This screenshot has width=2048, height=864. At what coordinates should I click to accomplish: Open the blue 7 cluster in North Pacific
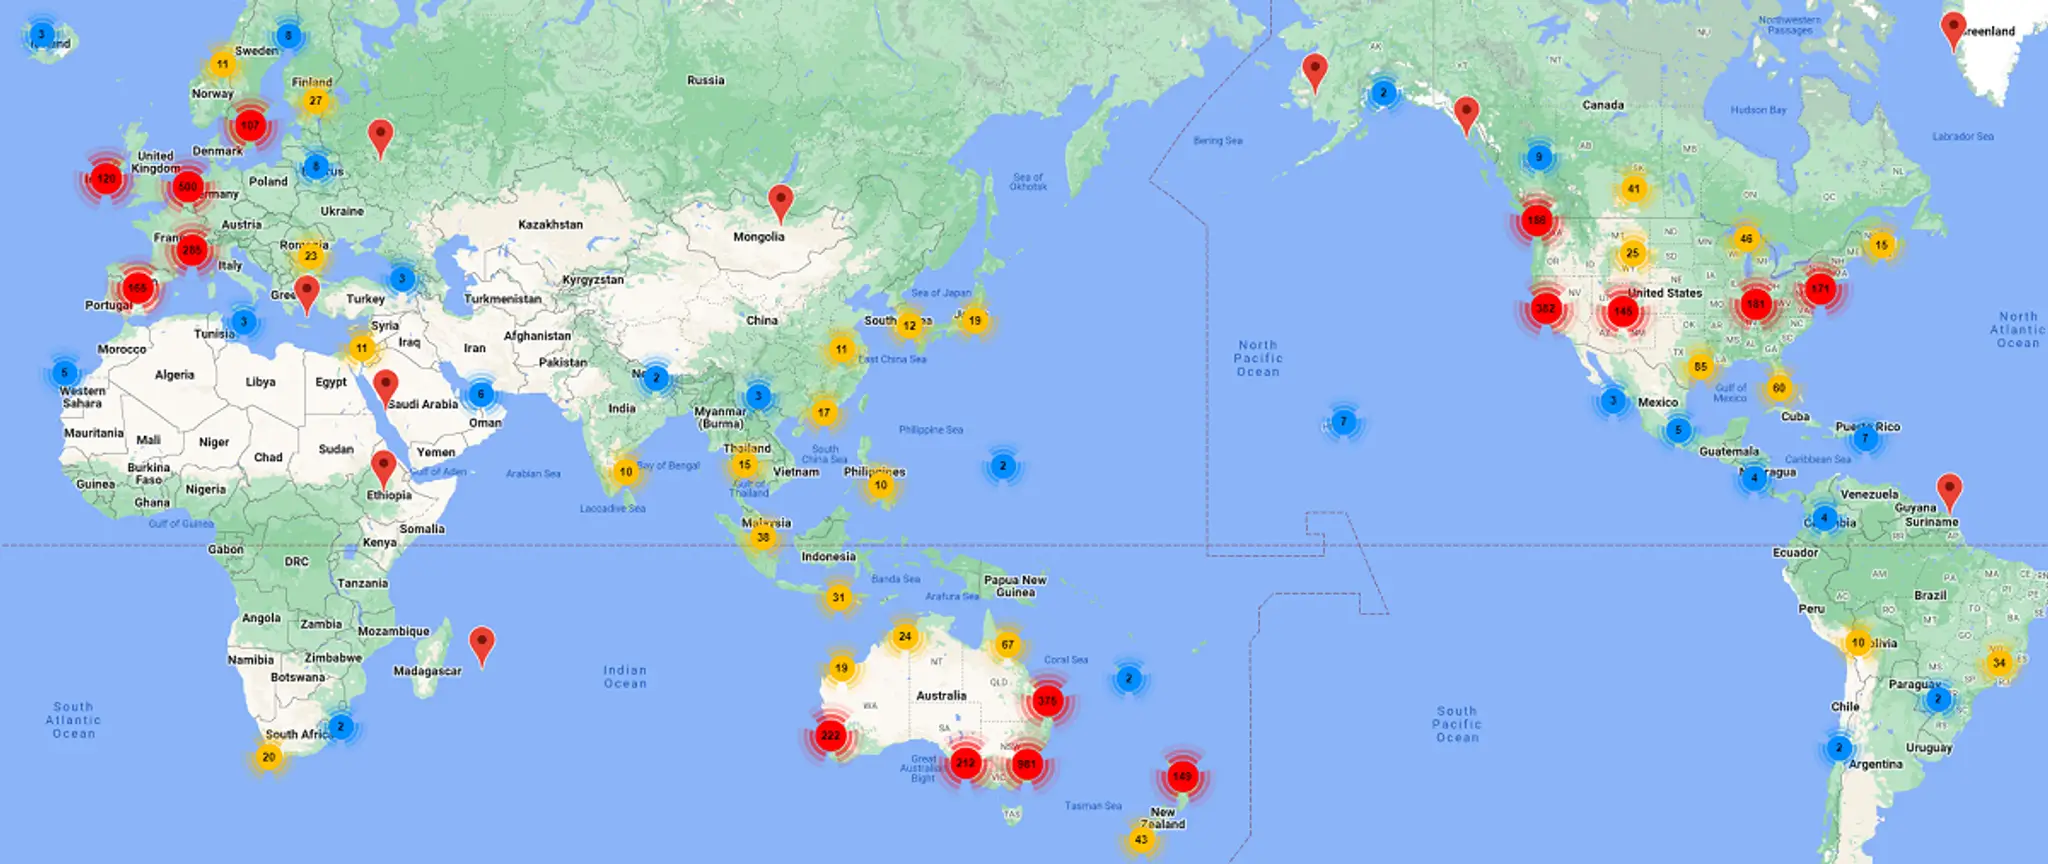point(1343,422)
